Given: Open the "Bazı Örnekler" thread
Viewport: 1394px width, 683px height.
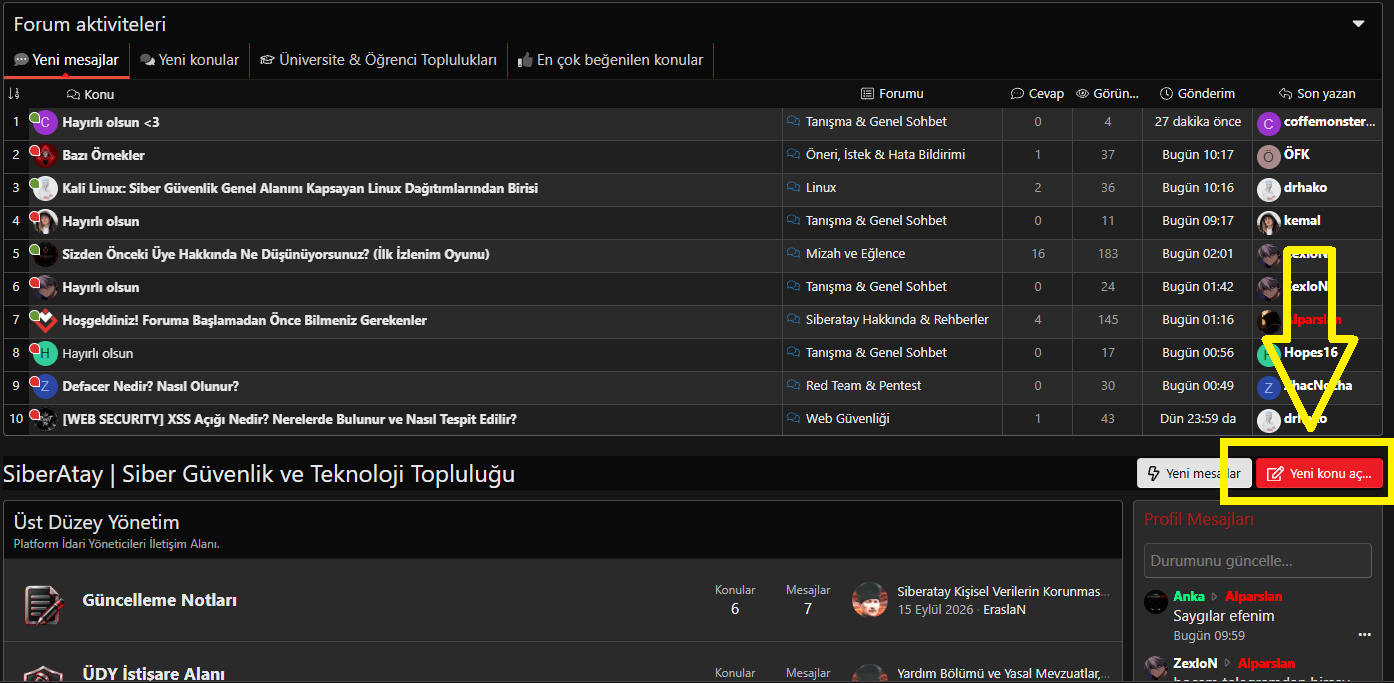Looking at the screenshot, I should [103, 155].
